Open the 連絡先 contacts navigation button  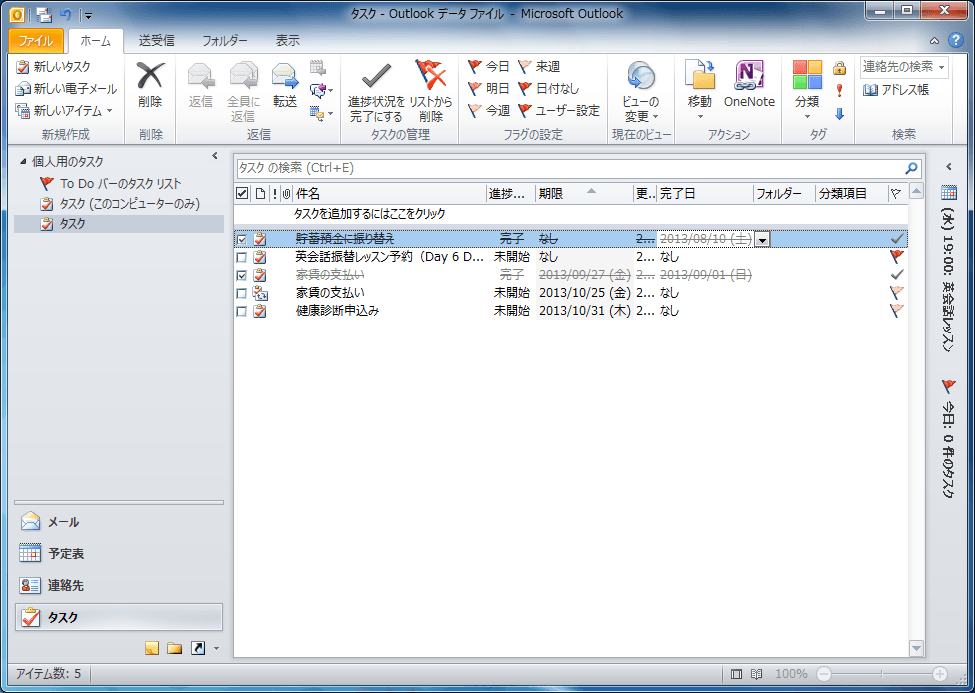(x=118, y=585)
